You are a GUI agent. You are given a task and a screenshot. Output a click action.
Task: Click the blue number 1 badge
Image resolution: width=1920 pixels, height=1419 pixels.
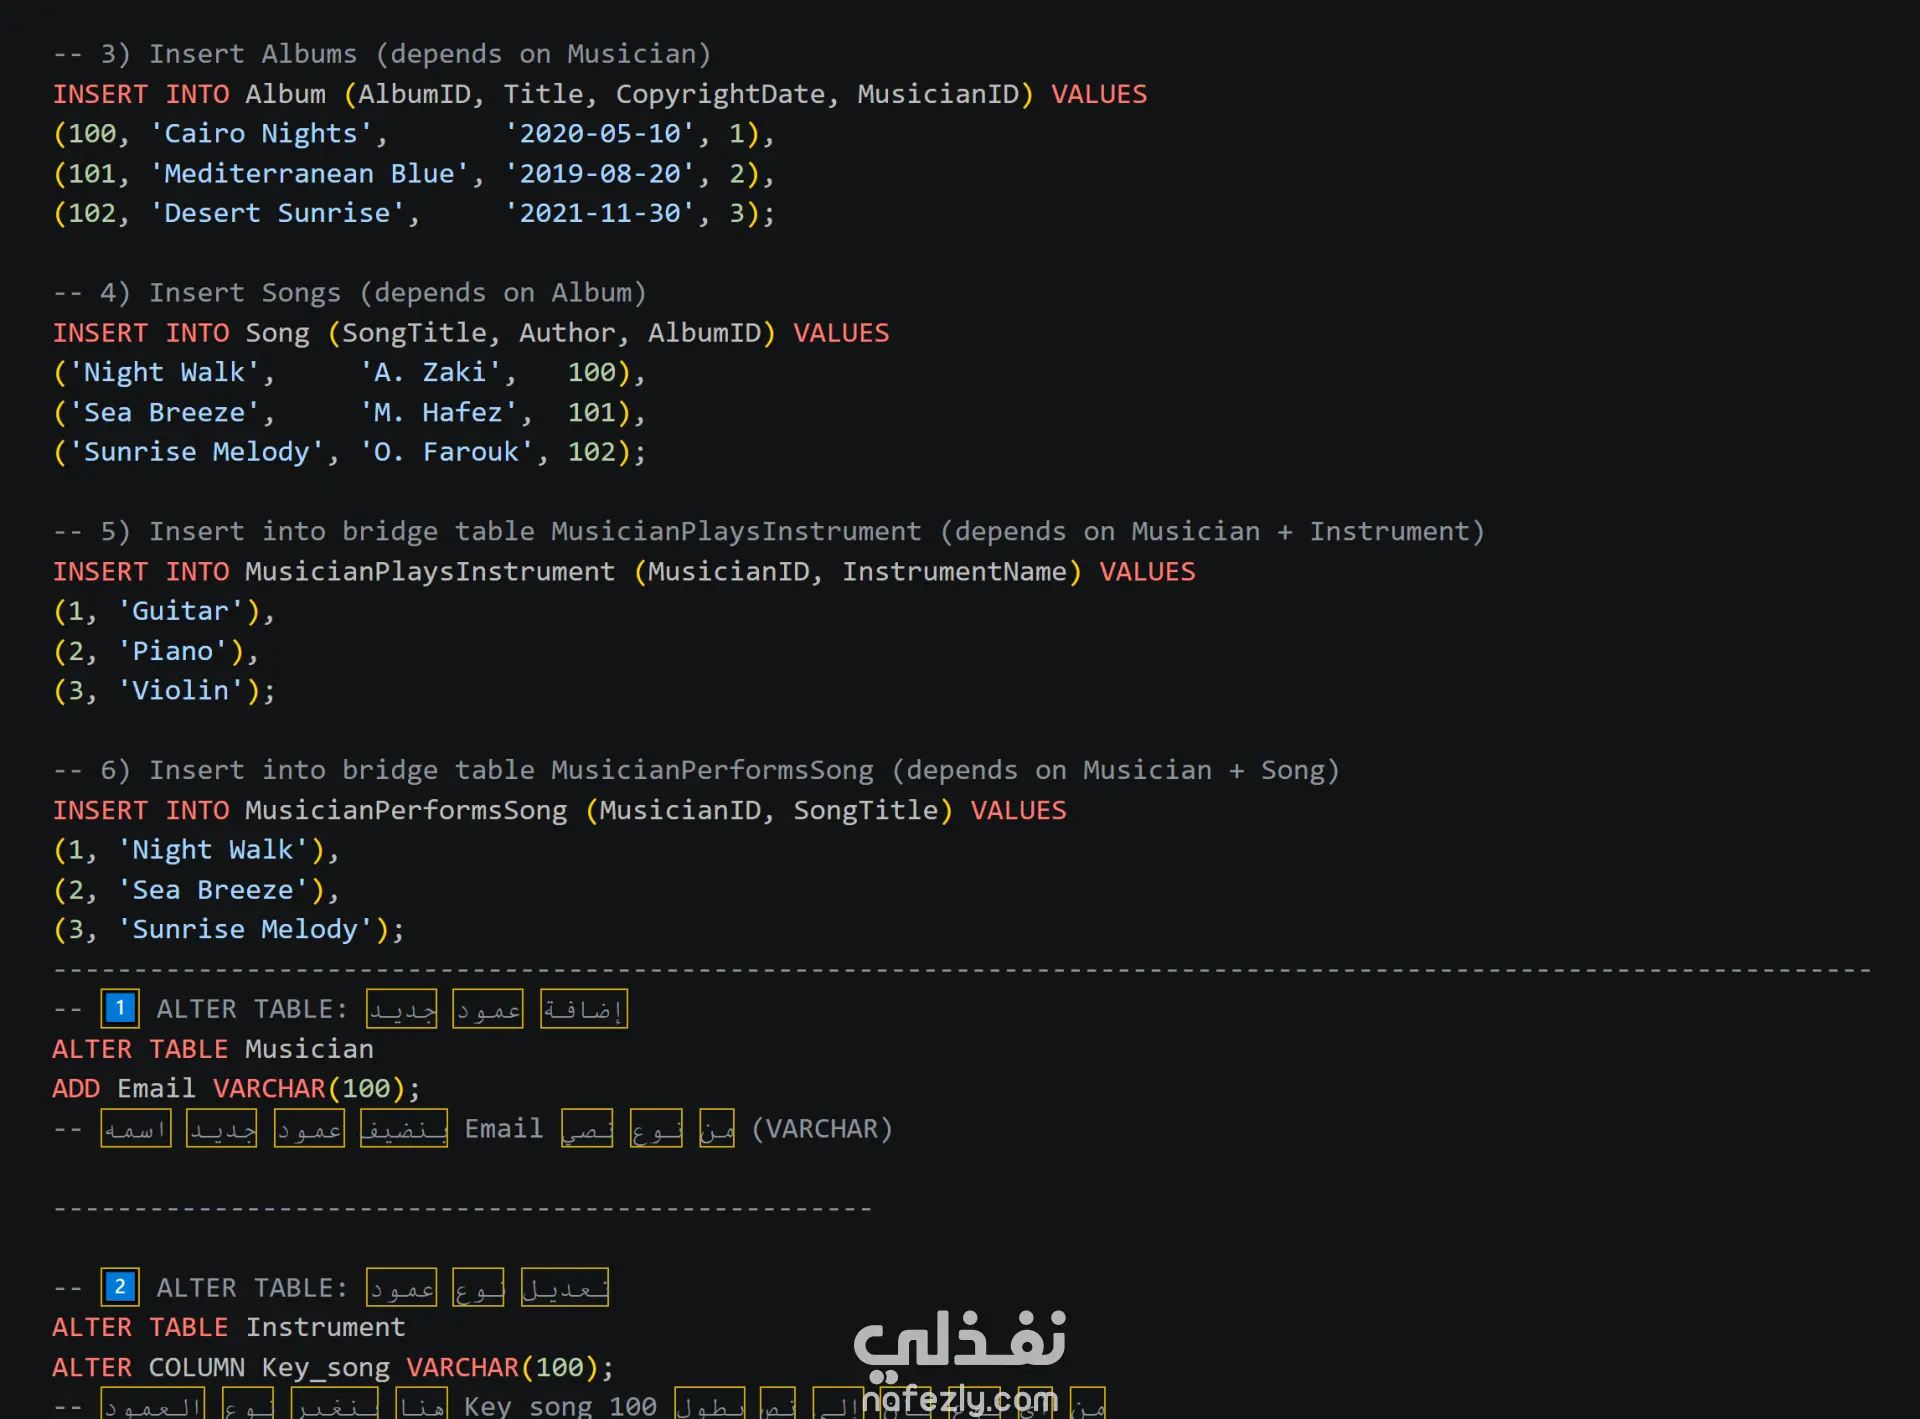click(x=120, y=1008)
